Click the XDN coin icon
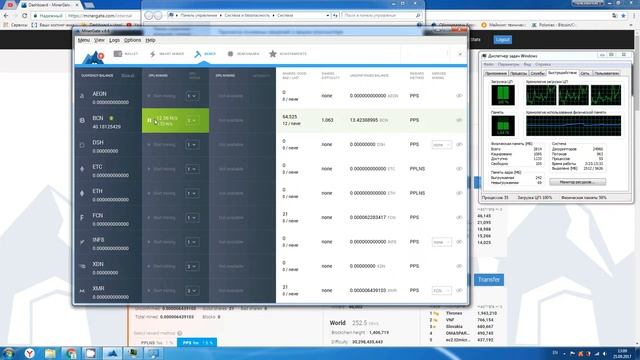 coord(82,266)
